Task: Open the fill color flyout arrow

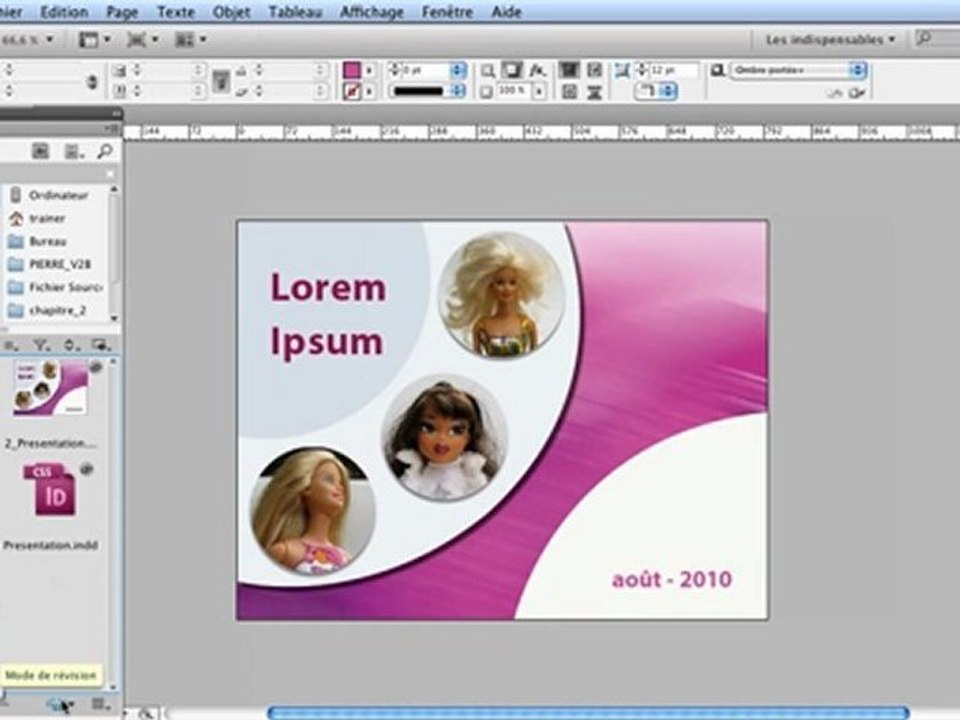Action: [x=369, y=70]
